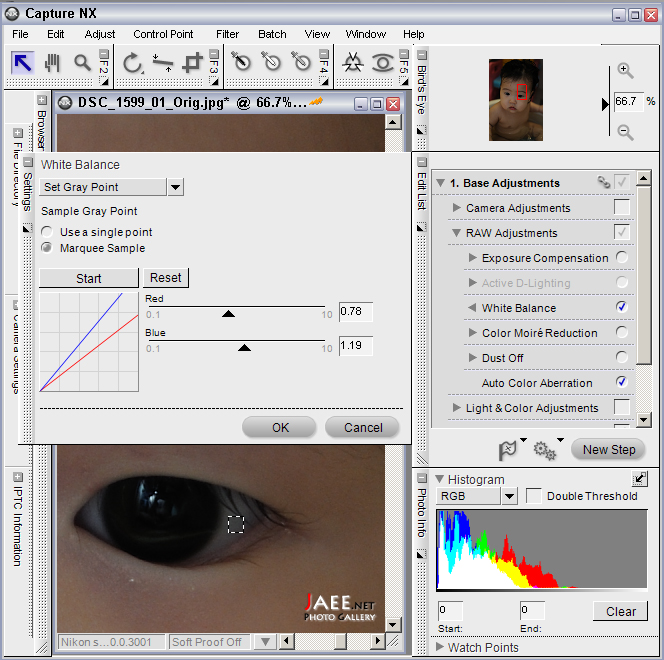Screen dimensions: 664x660
Task: Select 'Use a single point' option
Action: point(47,232)
